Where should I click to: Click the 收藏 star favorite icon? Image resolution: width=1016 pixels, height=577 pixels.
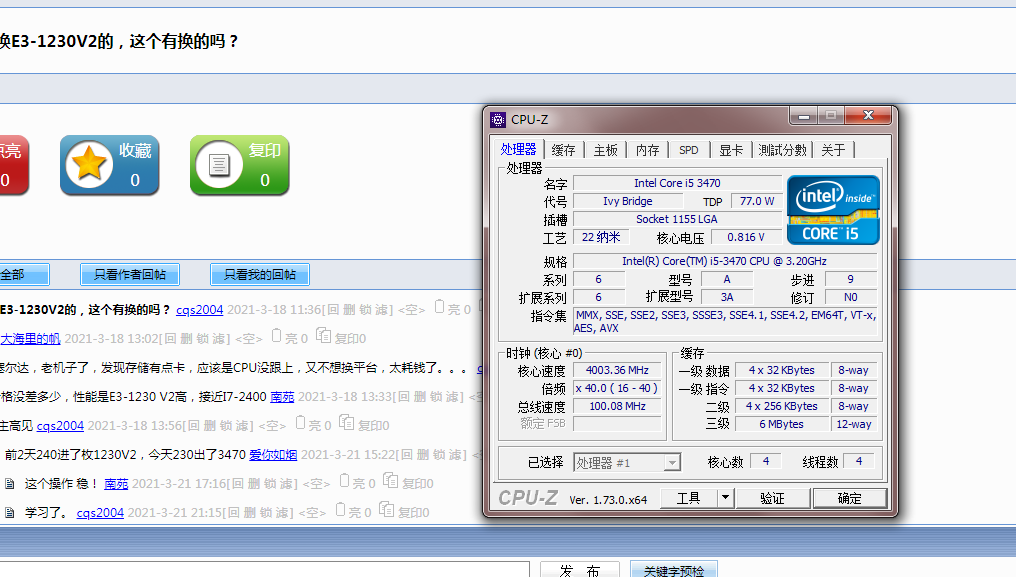click(x=89, y=164)
